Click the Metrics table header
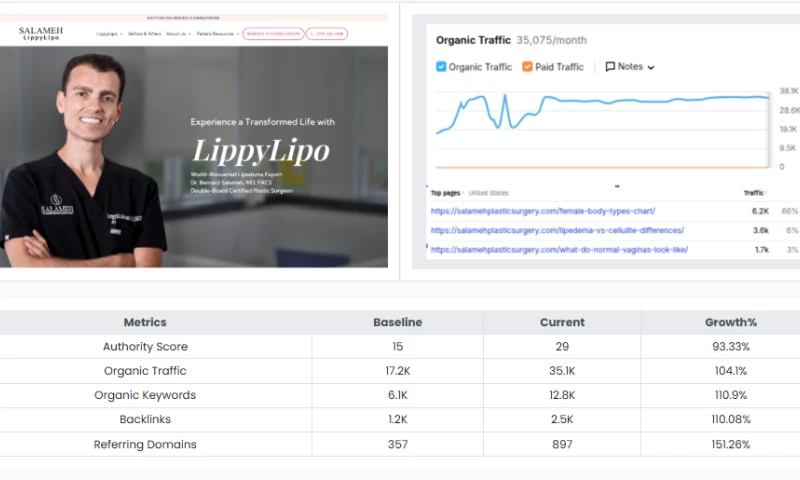The width and height of the screenshot is (800, 480). point(145,322)
